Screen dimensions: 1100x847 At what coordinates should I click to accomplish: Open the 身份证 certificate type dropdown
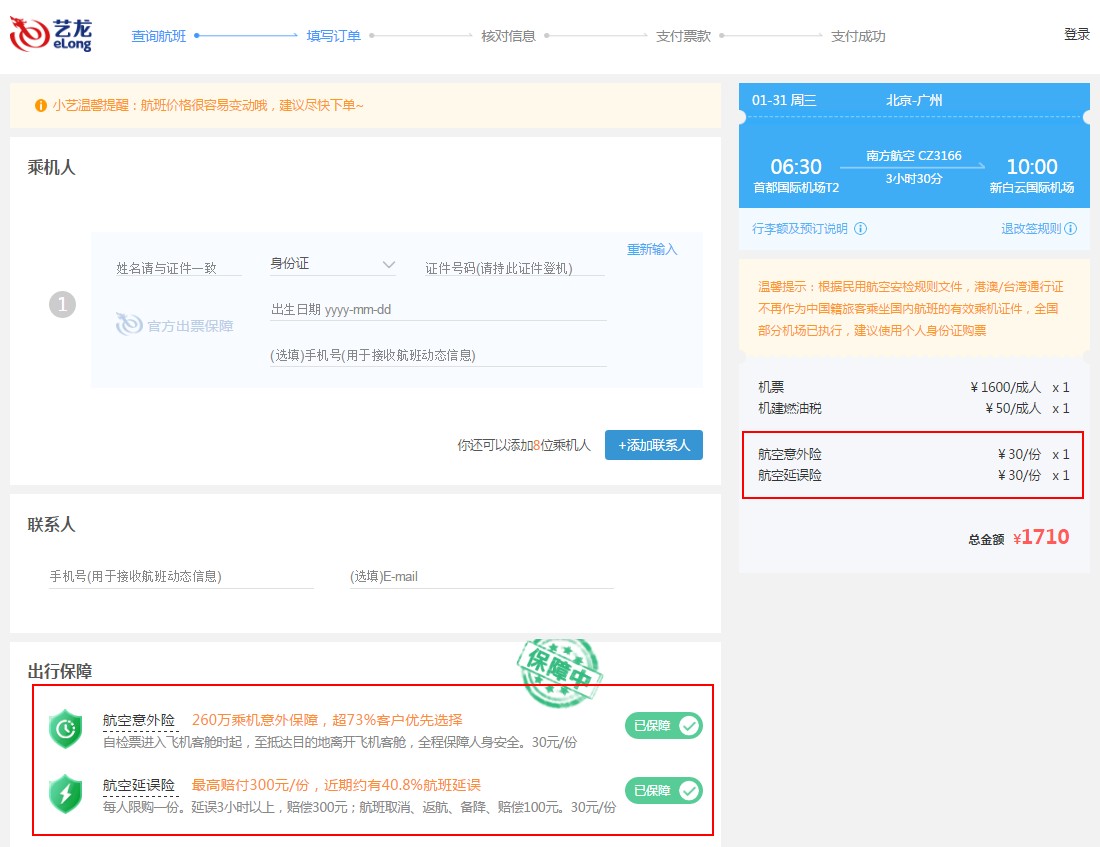coord(330,262)
